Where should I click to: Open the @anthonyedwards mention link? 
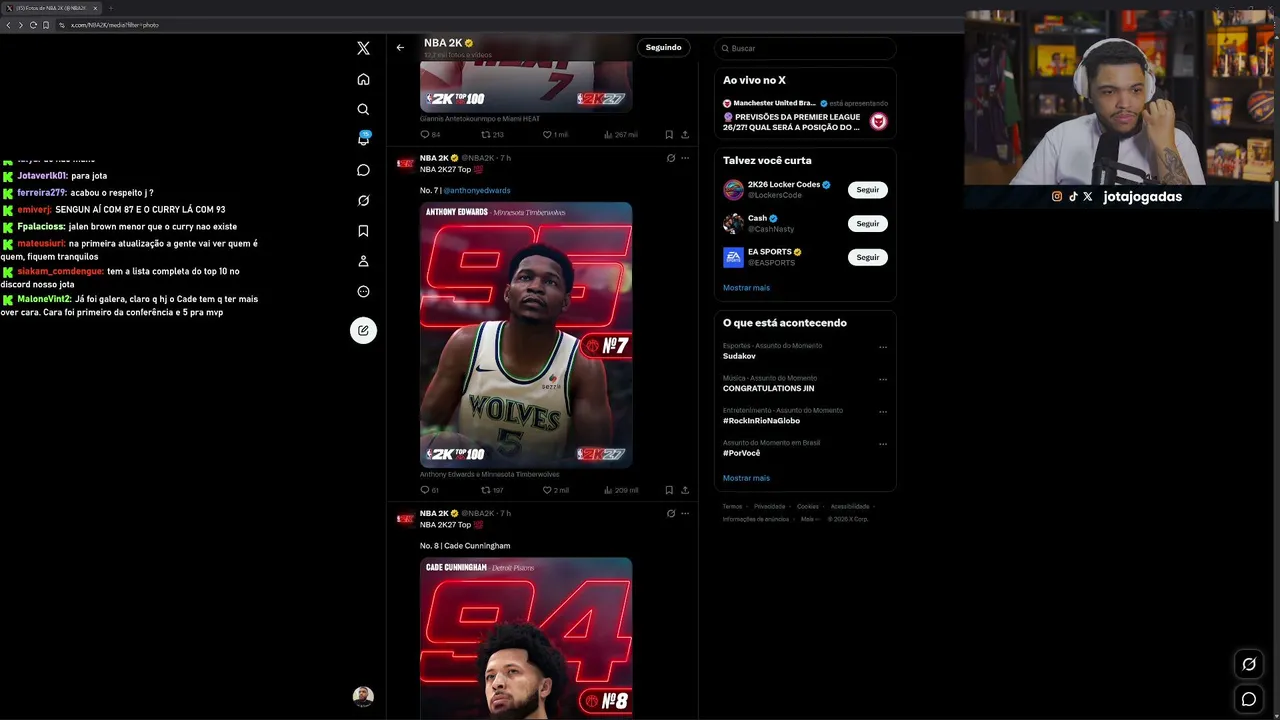click(477, 190)
